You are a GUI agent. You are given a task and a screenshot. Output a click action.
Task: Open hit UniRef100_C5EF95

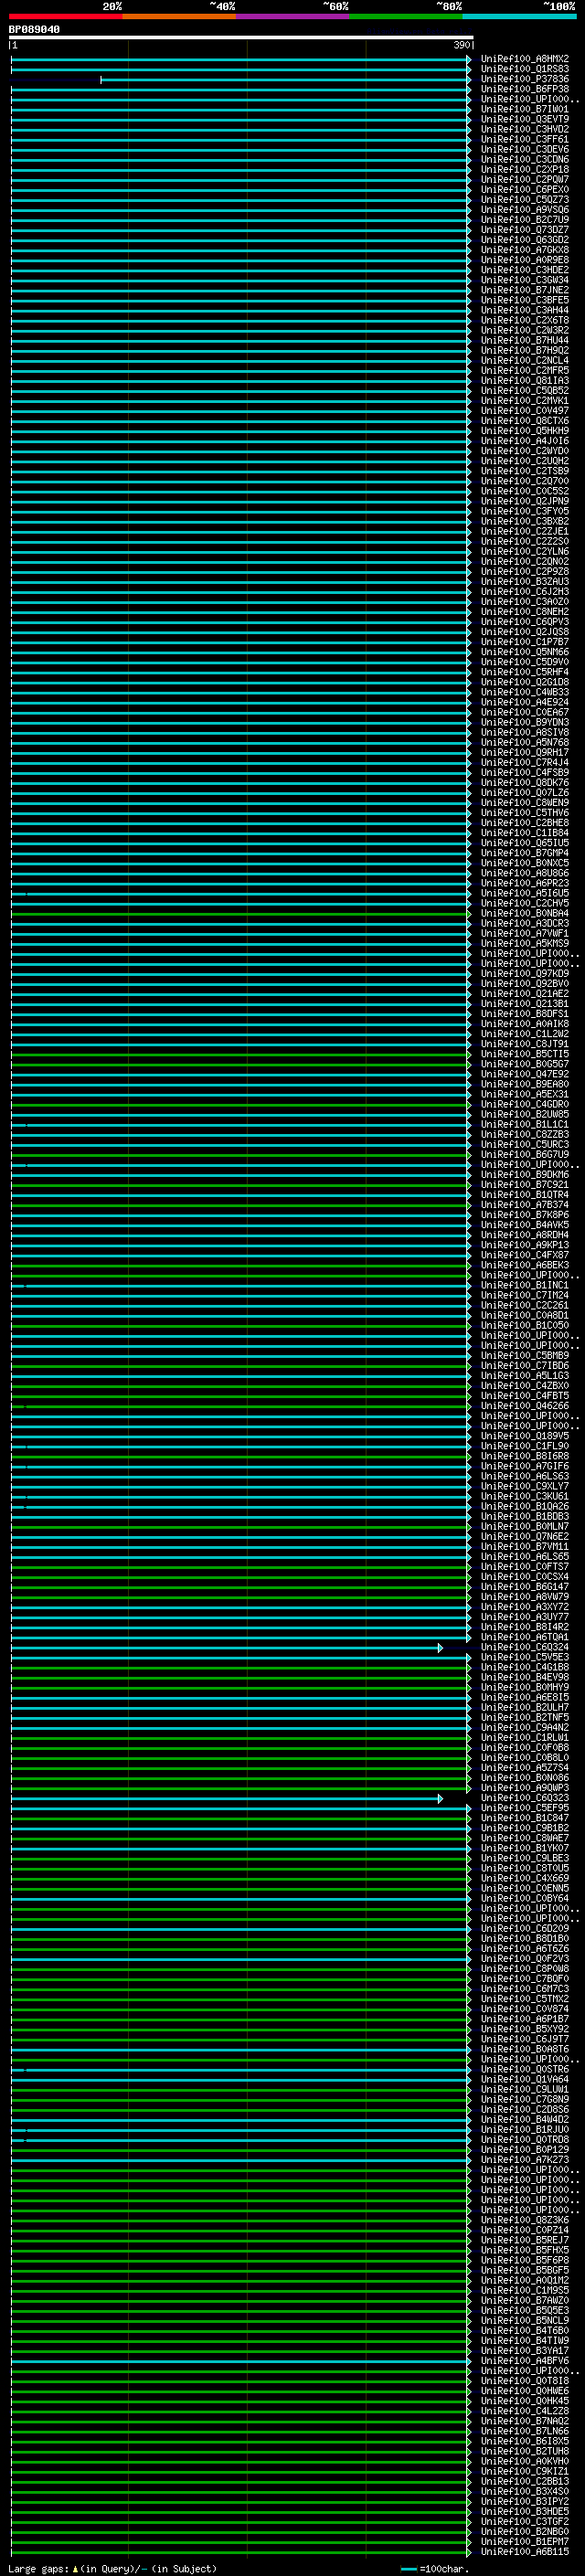tap(524, 1808)
